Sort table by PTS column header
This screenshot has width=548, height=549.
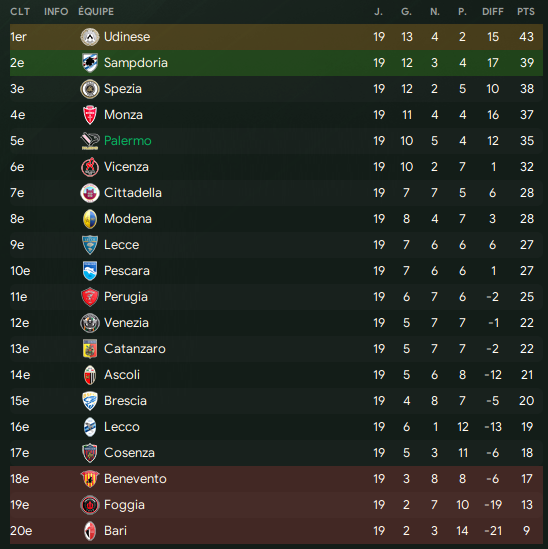(526, 12)
